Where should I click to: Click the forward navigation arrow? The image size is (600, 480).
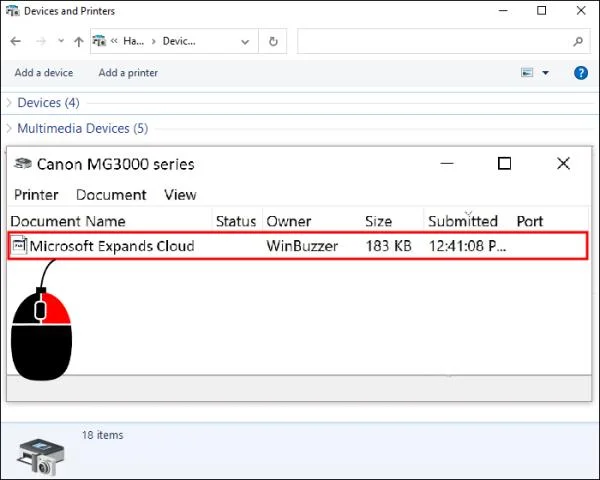click(x=41, y=41)
